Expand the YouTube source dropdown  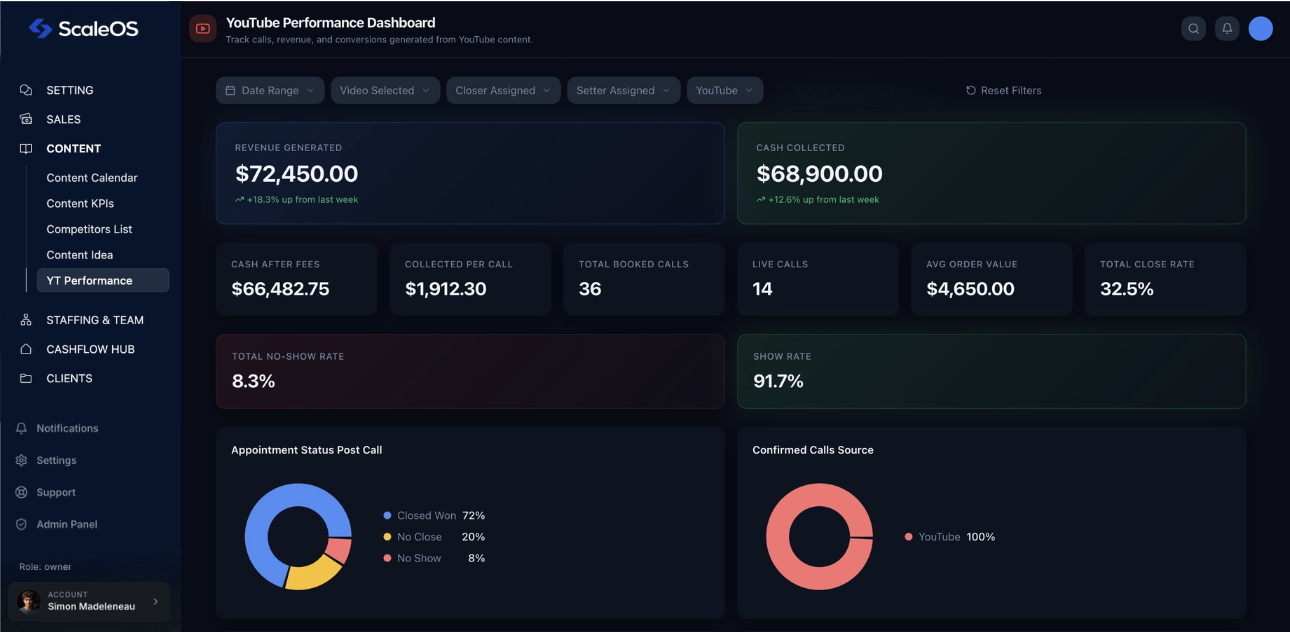coord(724,90)
